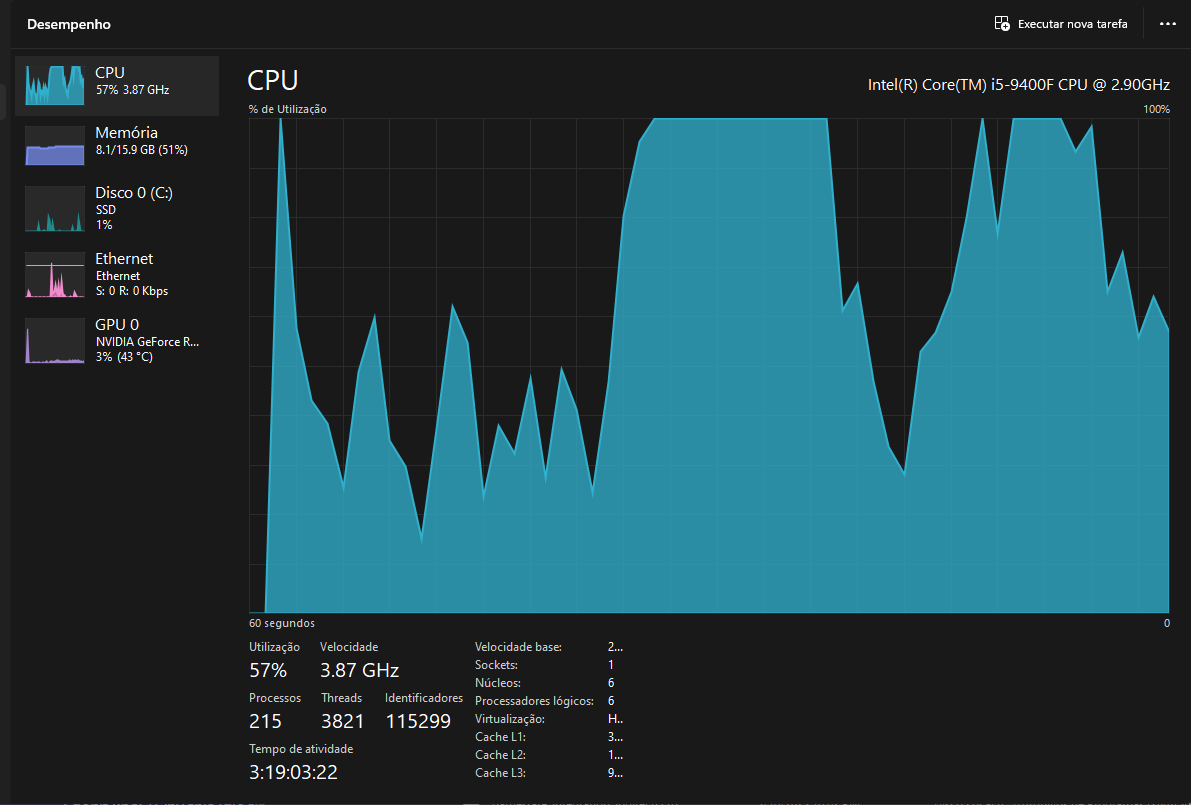Click the Executar nova tarefa icon
The width and height of the screenshot is (1191, 805).
pyautogui.click(x=1001, y=23)
